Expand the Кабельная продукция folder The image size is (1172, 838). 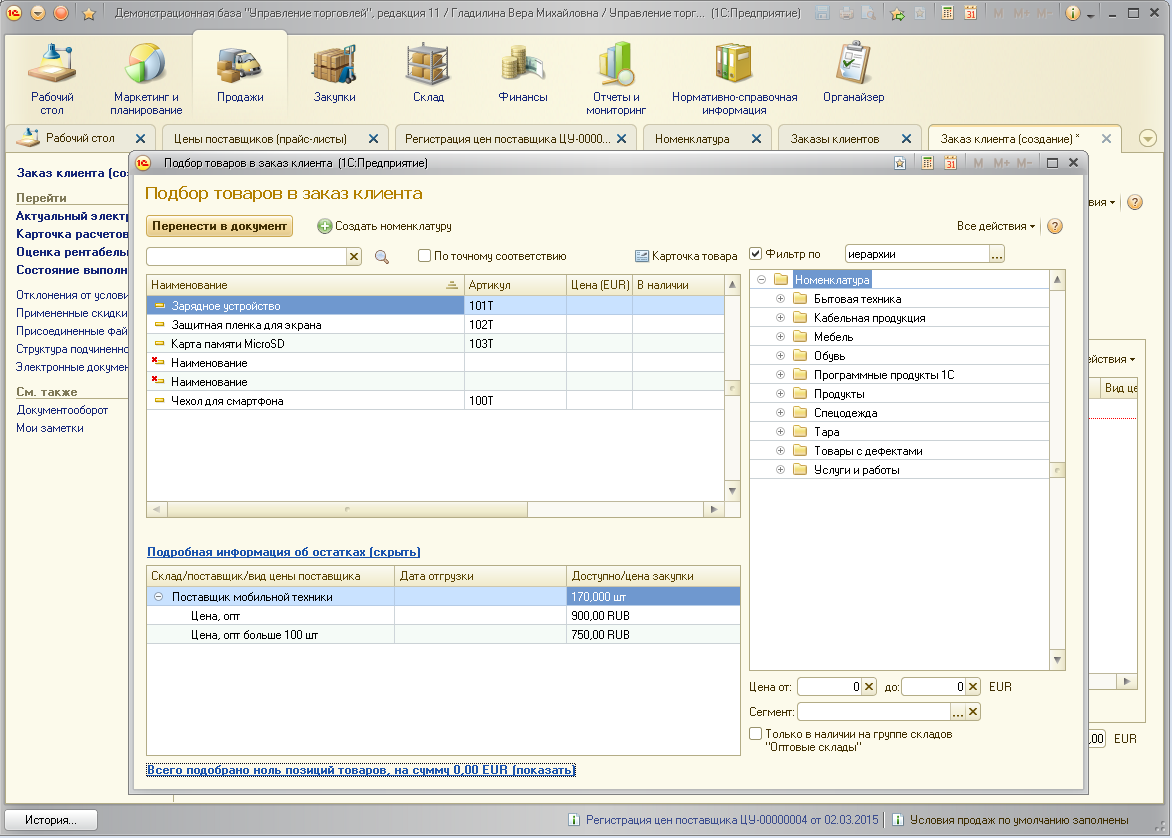point(780,318)
